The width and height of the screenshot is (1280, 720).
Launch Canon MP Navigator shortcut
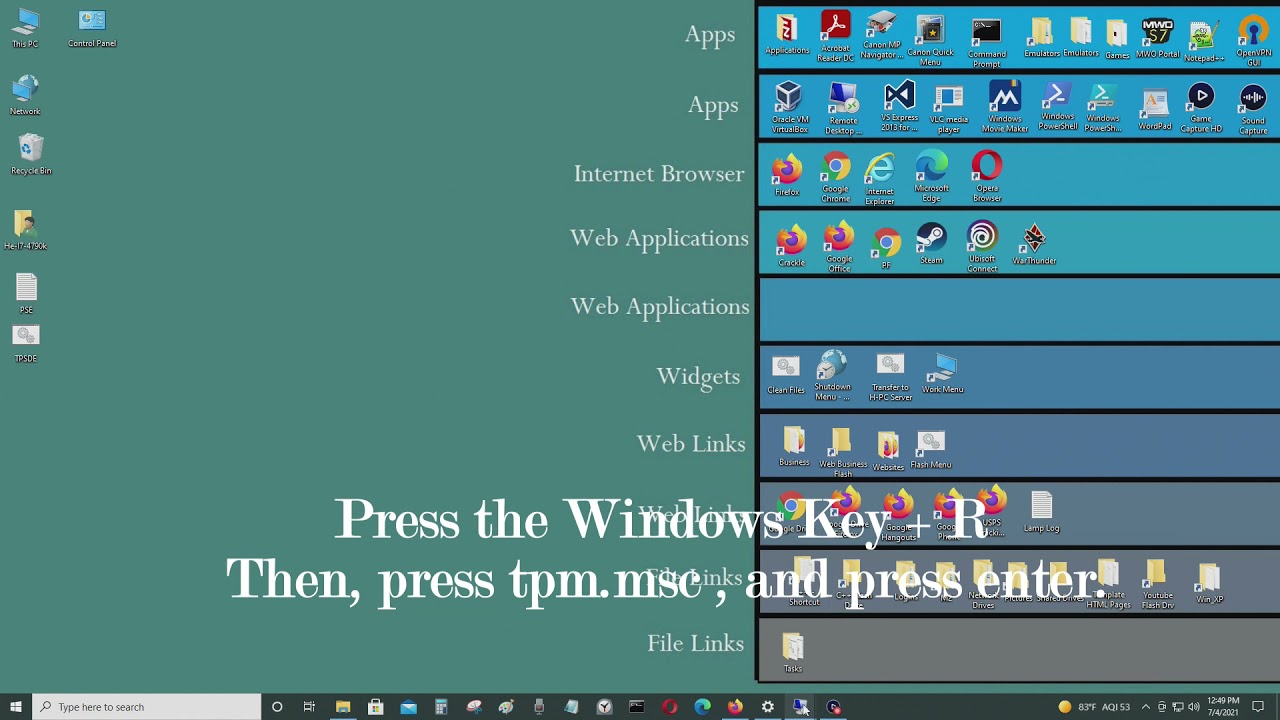pyautogui.click(x=881, y=36)
